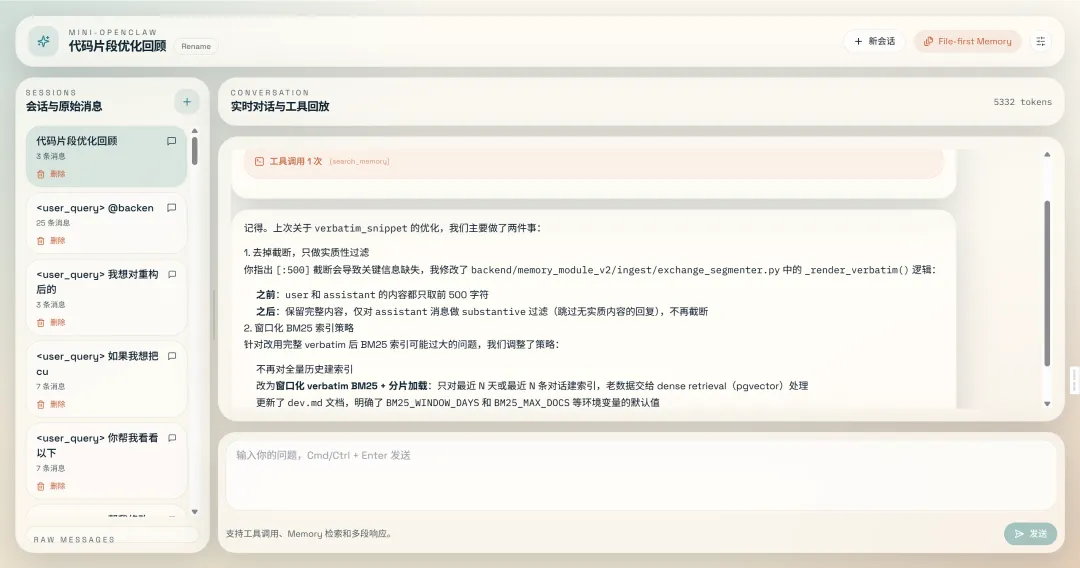1080x568 pixels.
Task: Click the 实时对话与工具回放 heading
Action: 280,106
